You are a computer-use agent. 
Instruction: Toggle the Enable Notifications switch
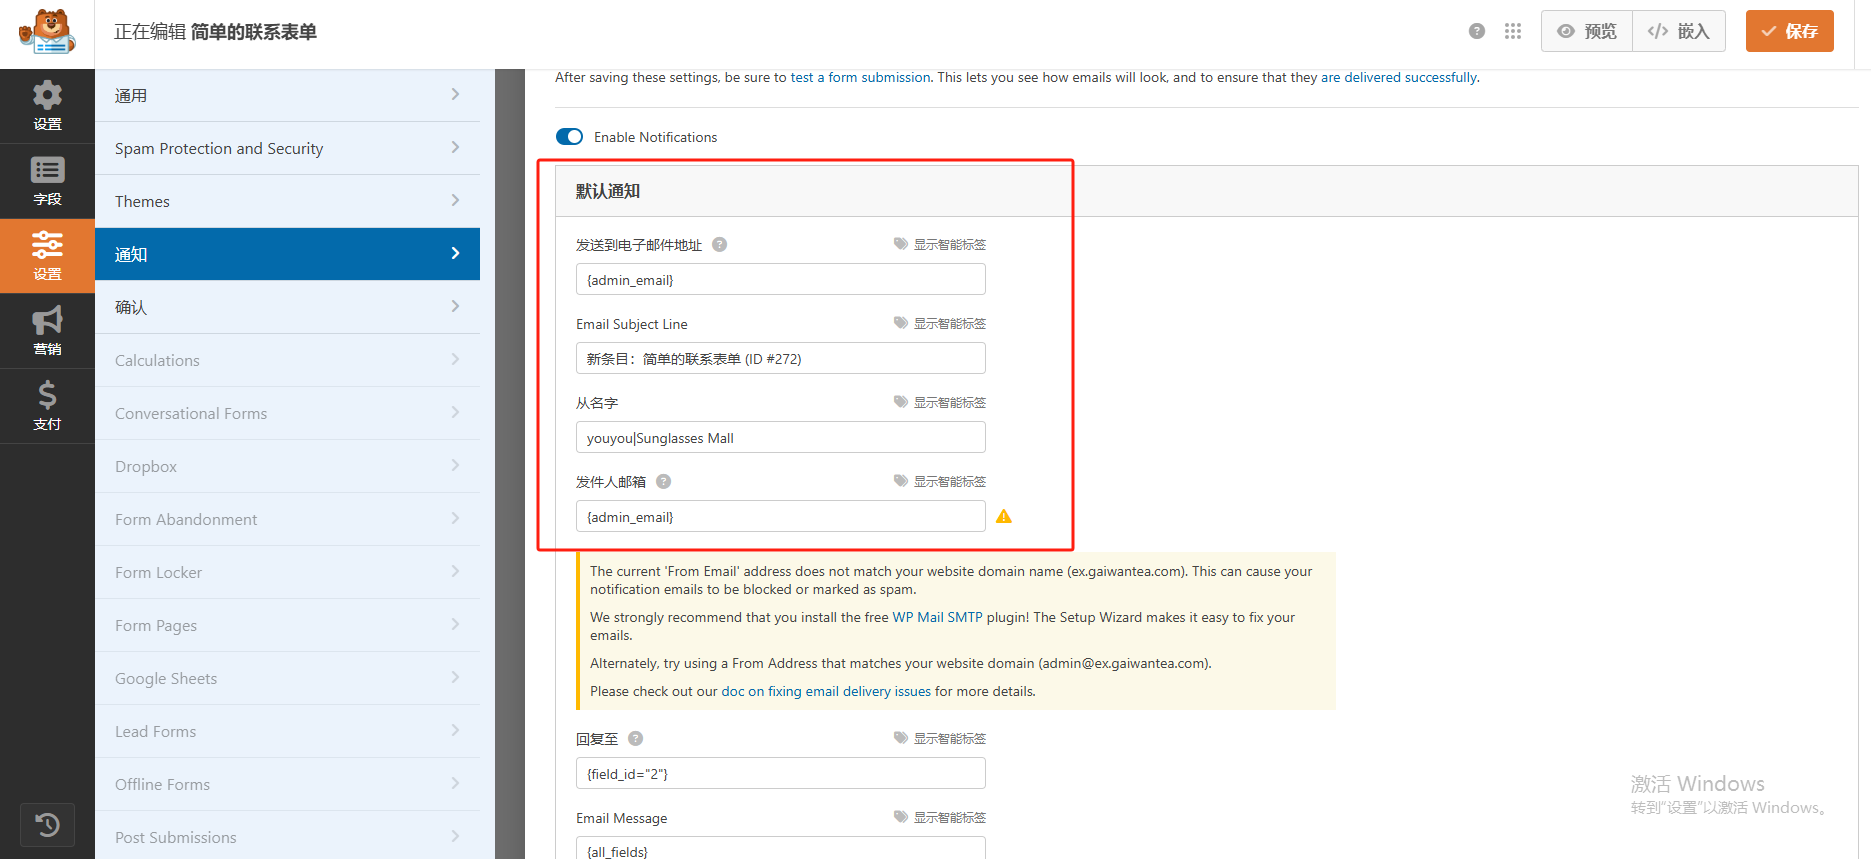coord(570,137)
